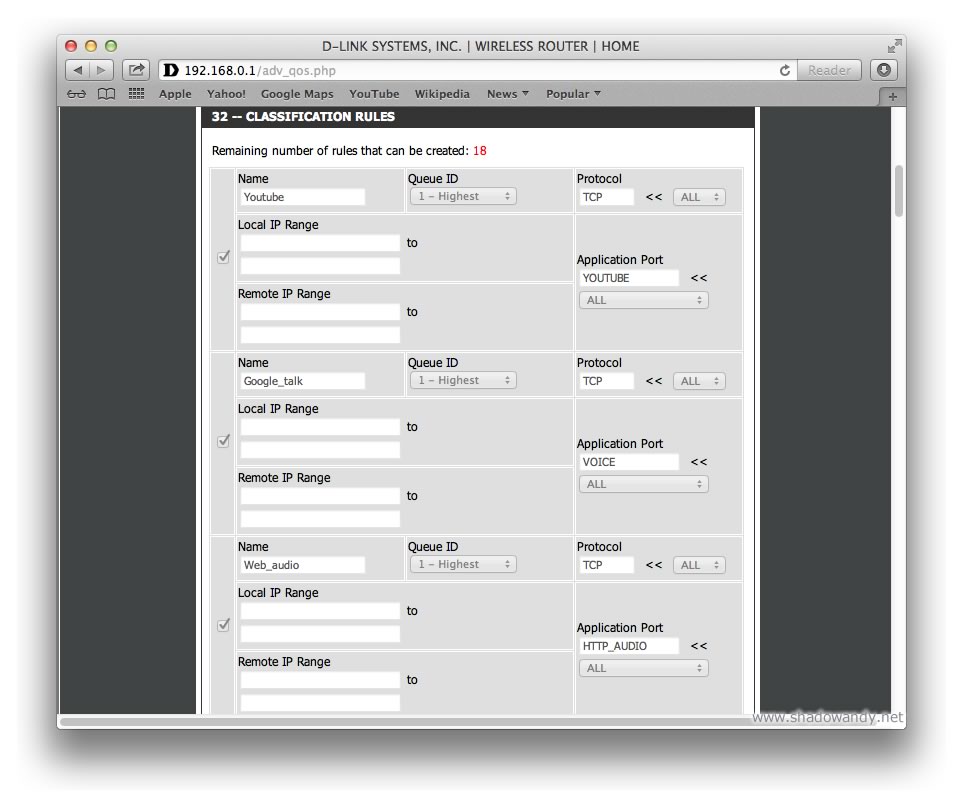
Task: Open Protocol ALL dropdown for Google_talk rule
Action: [698, 381]
